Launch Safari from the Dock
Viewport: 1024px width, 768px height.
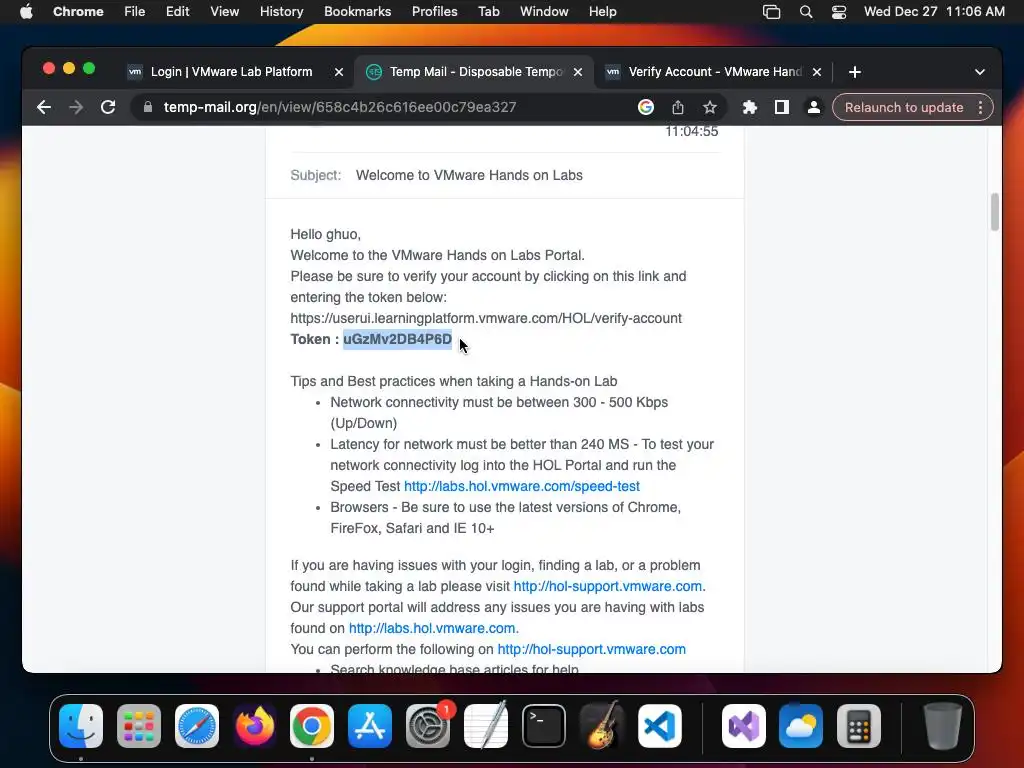point(197,726)
